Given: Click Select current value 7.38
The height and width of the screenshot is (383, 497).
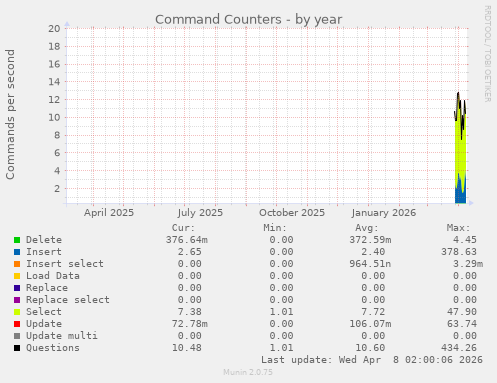Looking at the screenshot, I should pyautogui.click(x=190, y=312).
